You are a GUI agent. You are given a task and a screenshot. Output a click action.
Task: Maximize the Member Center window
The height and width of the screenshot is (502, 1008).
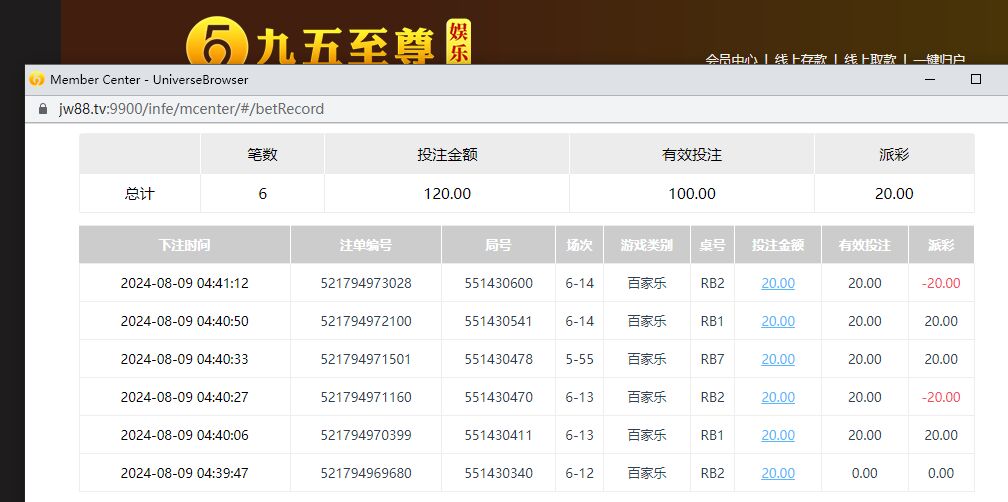point(976,79)
